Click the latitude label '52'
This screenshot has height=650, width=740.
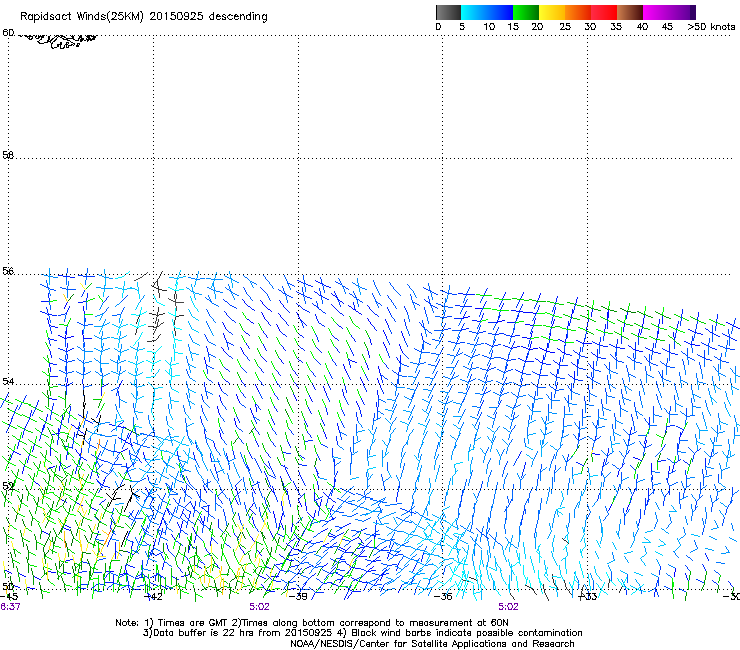[8, 486]
